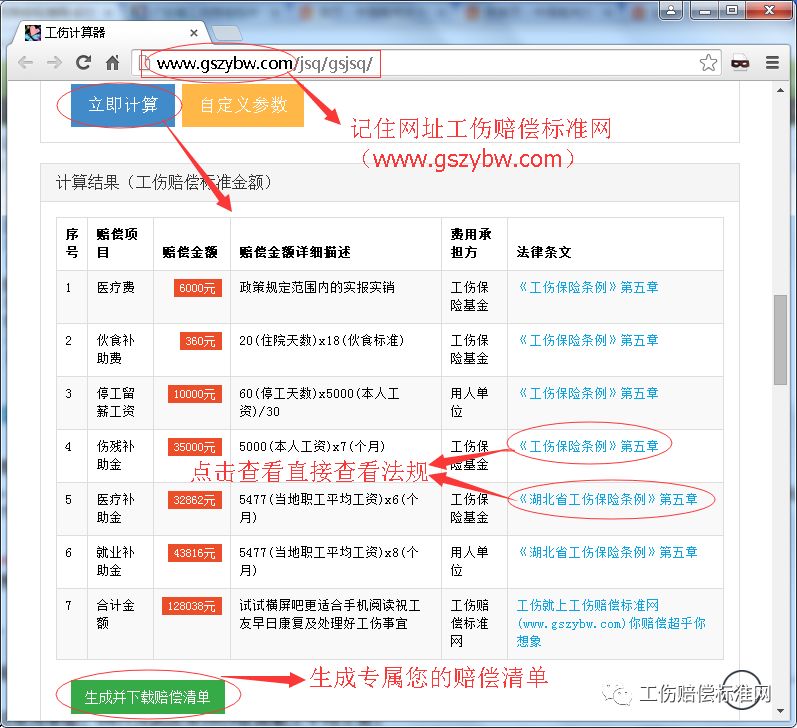Open 伤残补助金 row's 工伤保险条例 link

click(x=588, y=446)
